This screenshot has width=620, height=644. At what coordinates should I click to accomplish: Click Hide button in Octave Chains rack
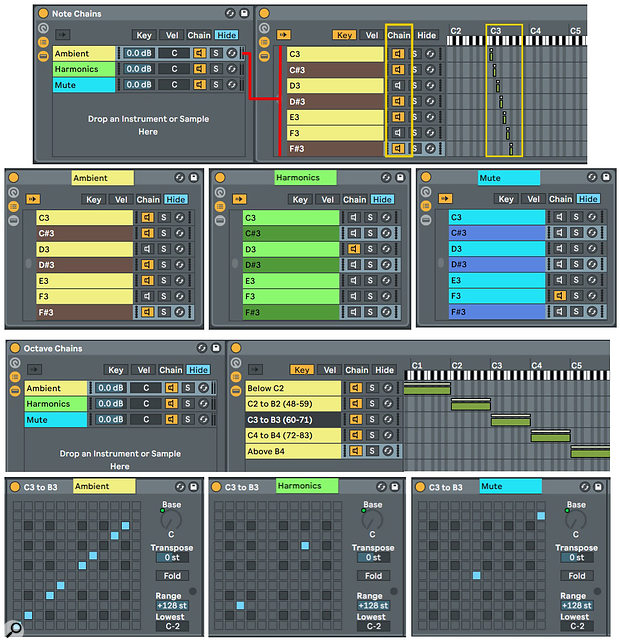(x=198, y=370)
